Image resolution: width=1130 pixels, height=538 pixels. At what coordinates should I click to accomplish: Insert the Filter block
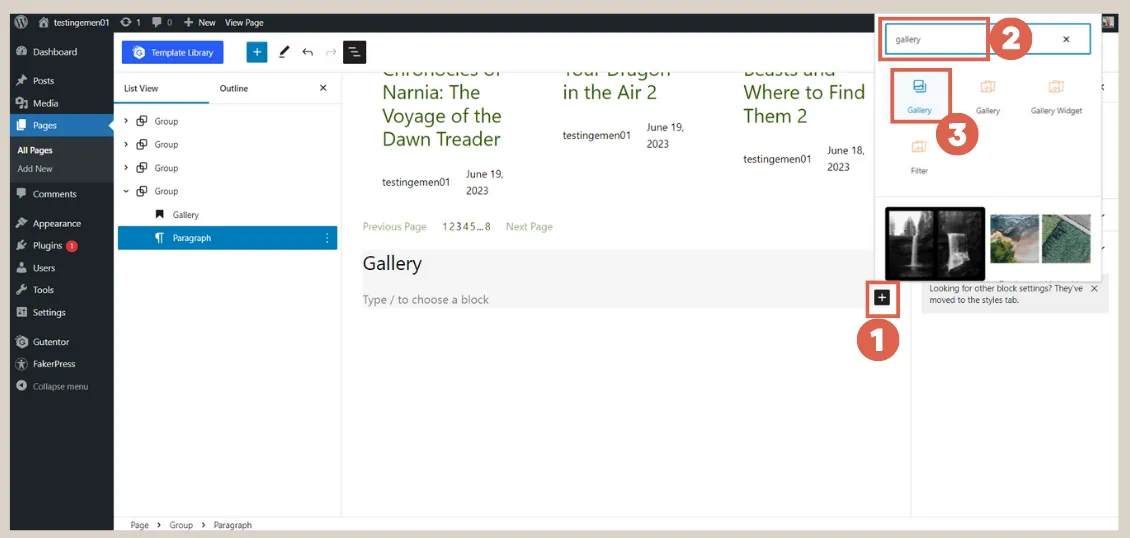[x=919, y=158]
